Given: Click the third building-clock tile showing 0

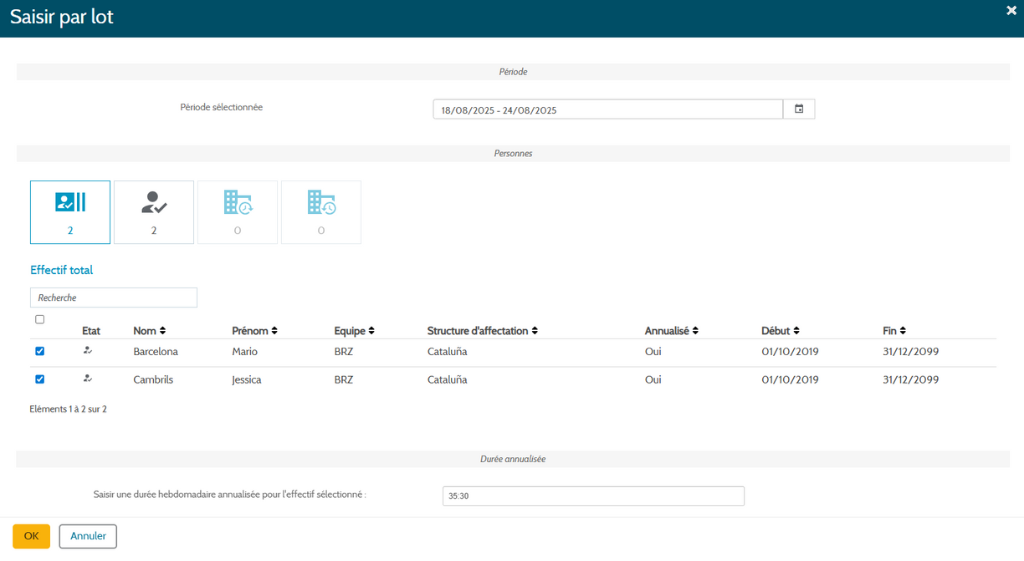Looking at the screenshot, I should (237, 212).
